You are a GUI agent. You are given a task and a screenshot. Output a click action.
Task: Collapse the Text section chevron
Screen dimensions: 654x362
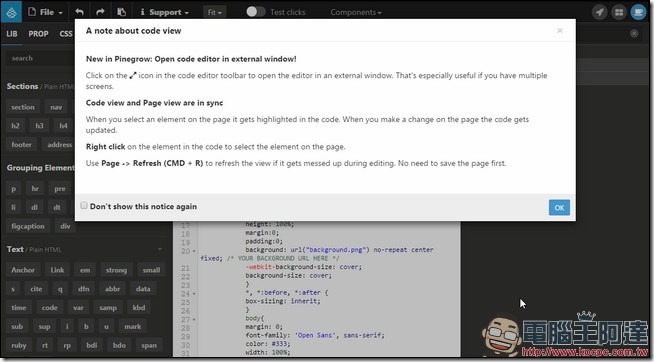[x=160, y=249]
